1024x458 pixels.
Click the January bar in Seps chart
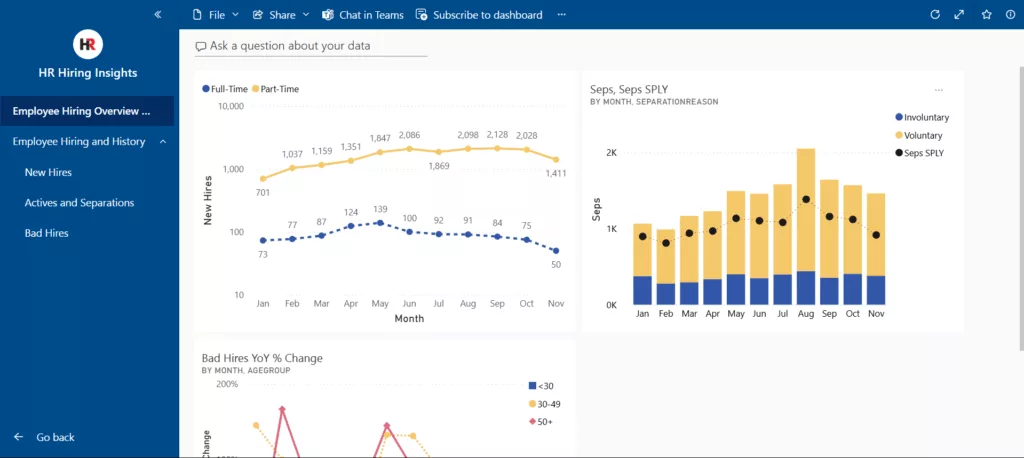pyautogui.click(x=642, y=264)
